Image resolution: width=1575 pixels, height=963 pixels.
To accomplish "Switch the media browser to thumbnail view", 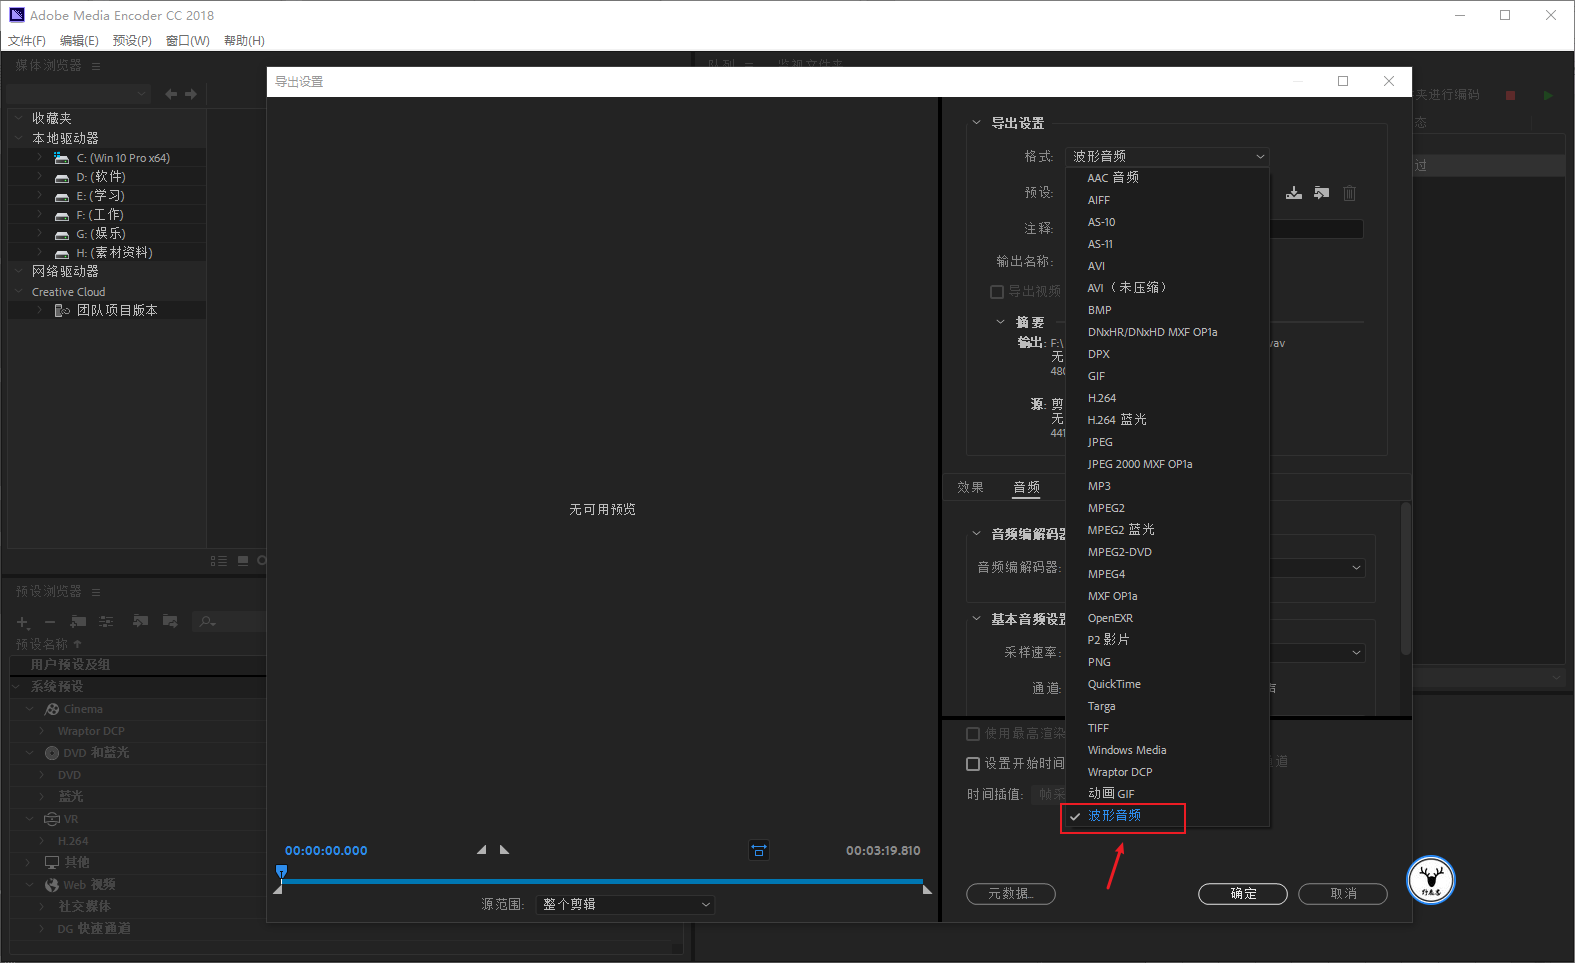I will coord(243,561).
